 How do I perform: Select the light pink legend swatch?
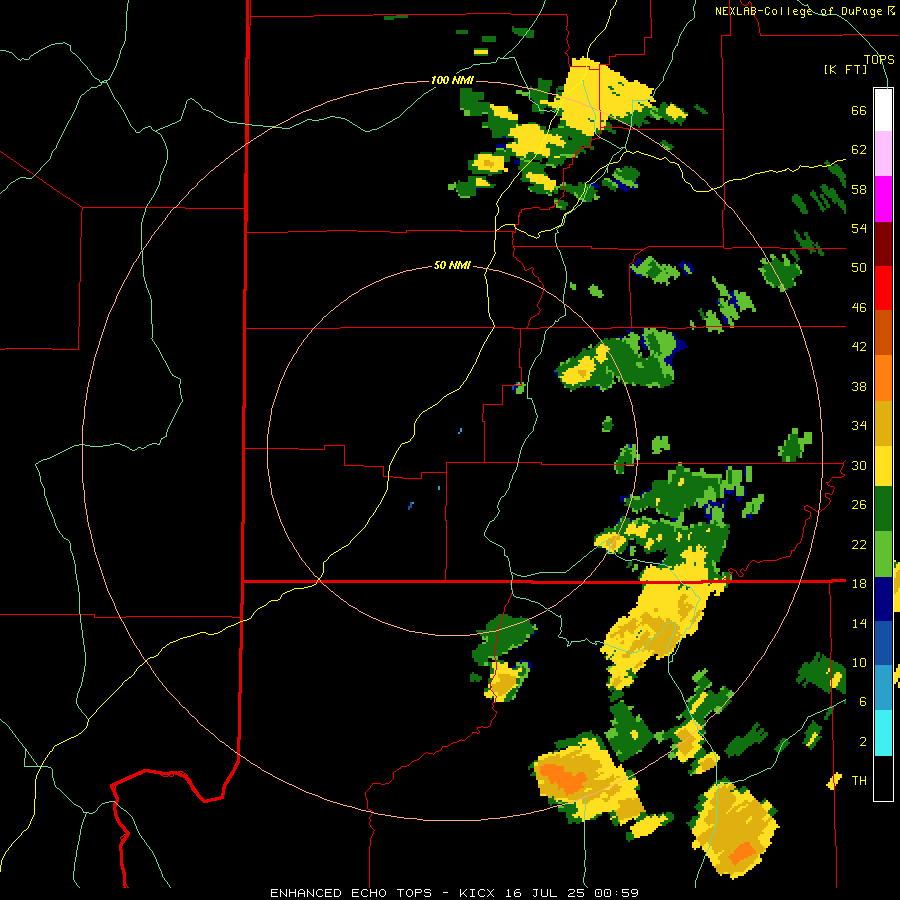883,153
